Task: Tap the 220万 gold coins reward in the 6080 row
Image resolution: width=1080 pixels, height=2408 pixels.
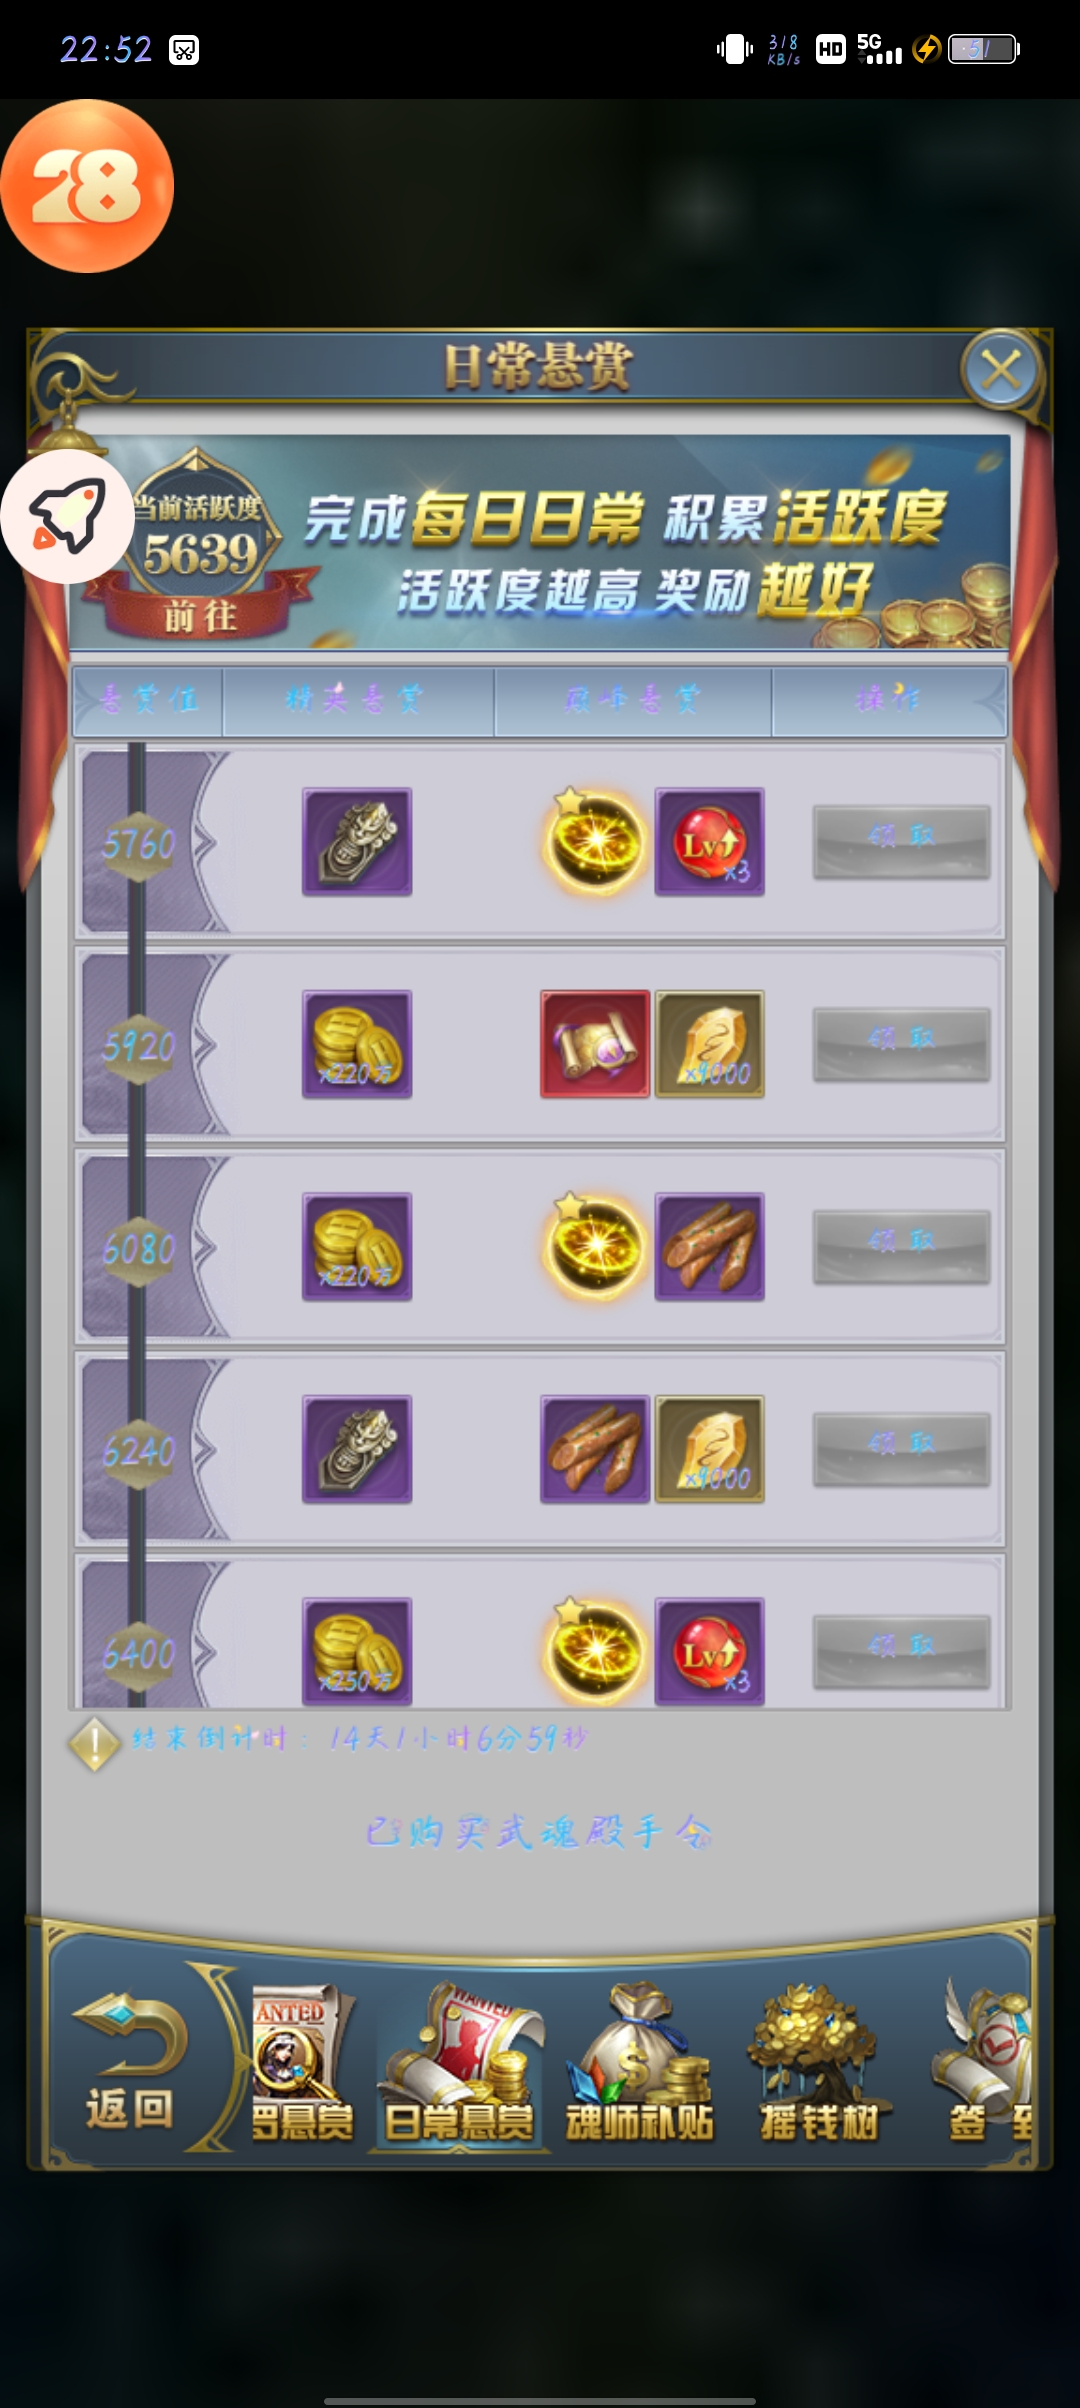Action: pyautogui.click(x=357, y=1246)
